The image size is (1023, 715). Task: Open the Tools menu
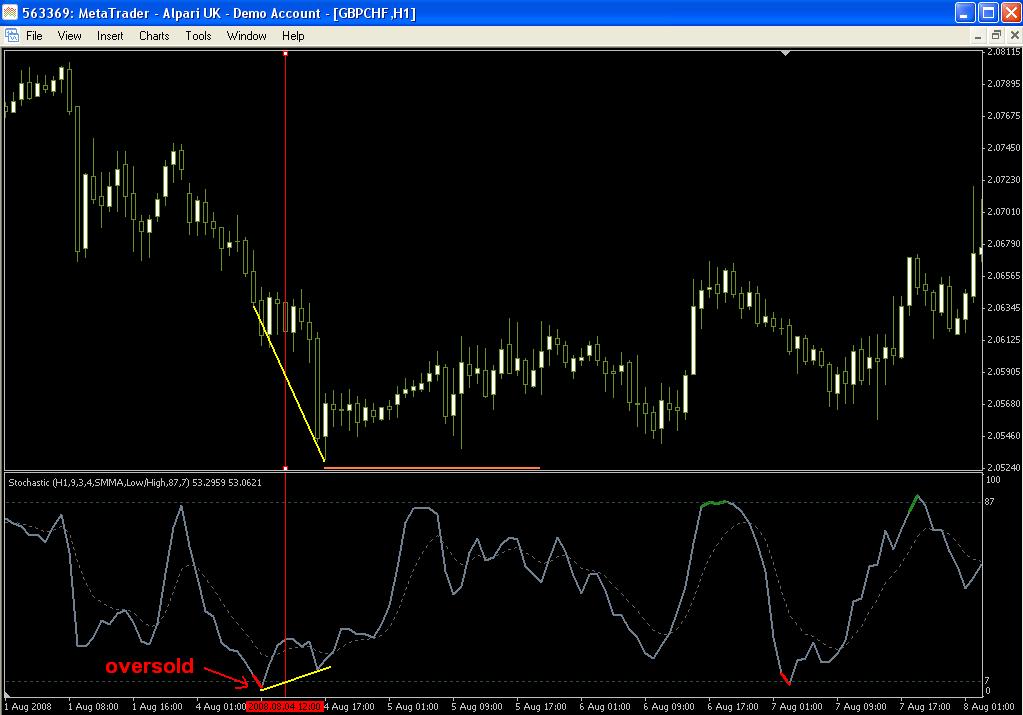[198, 35]
